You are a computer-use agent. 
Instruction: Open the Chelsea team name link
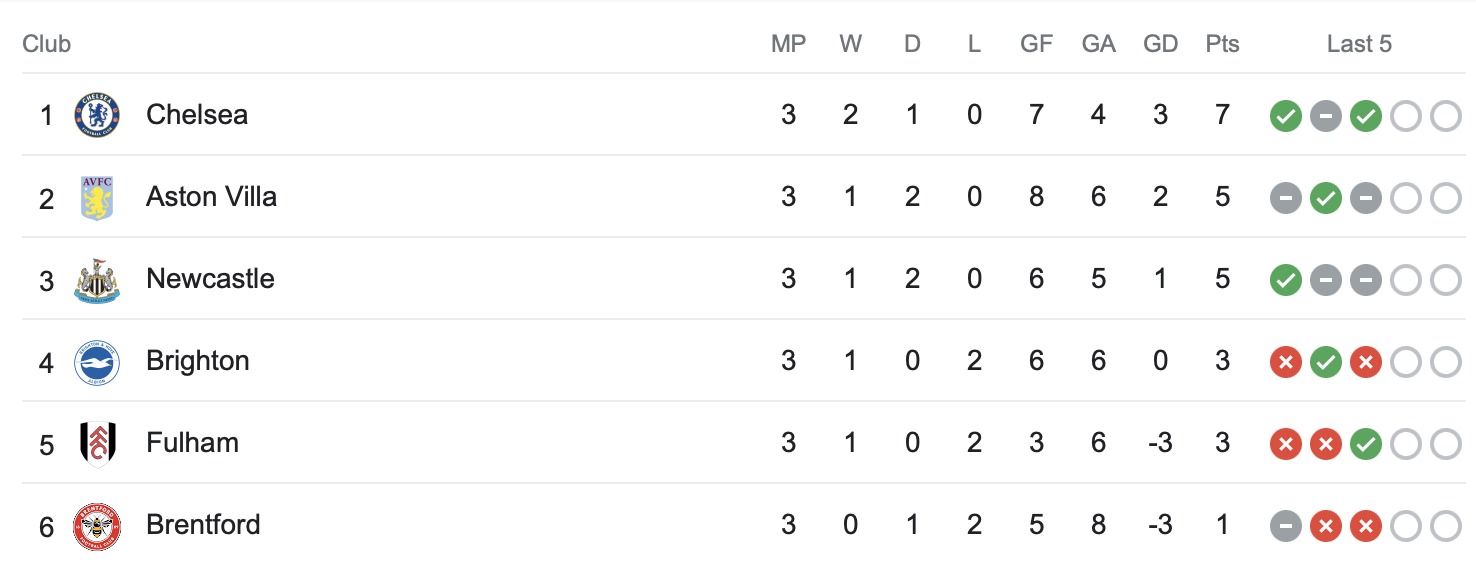click(x=197, y=115)
